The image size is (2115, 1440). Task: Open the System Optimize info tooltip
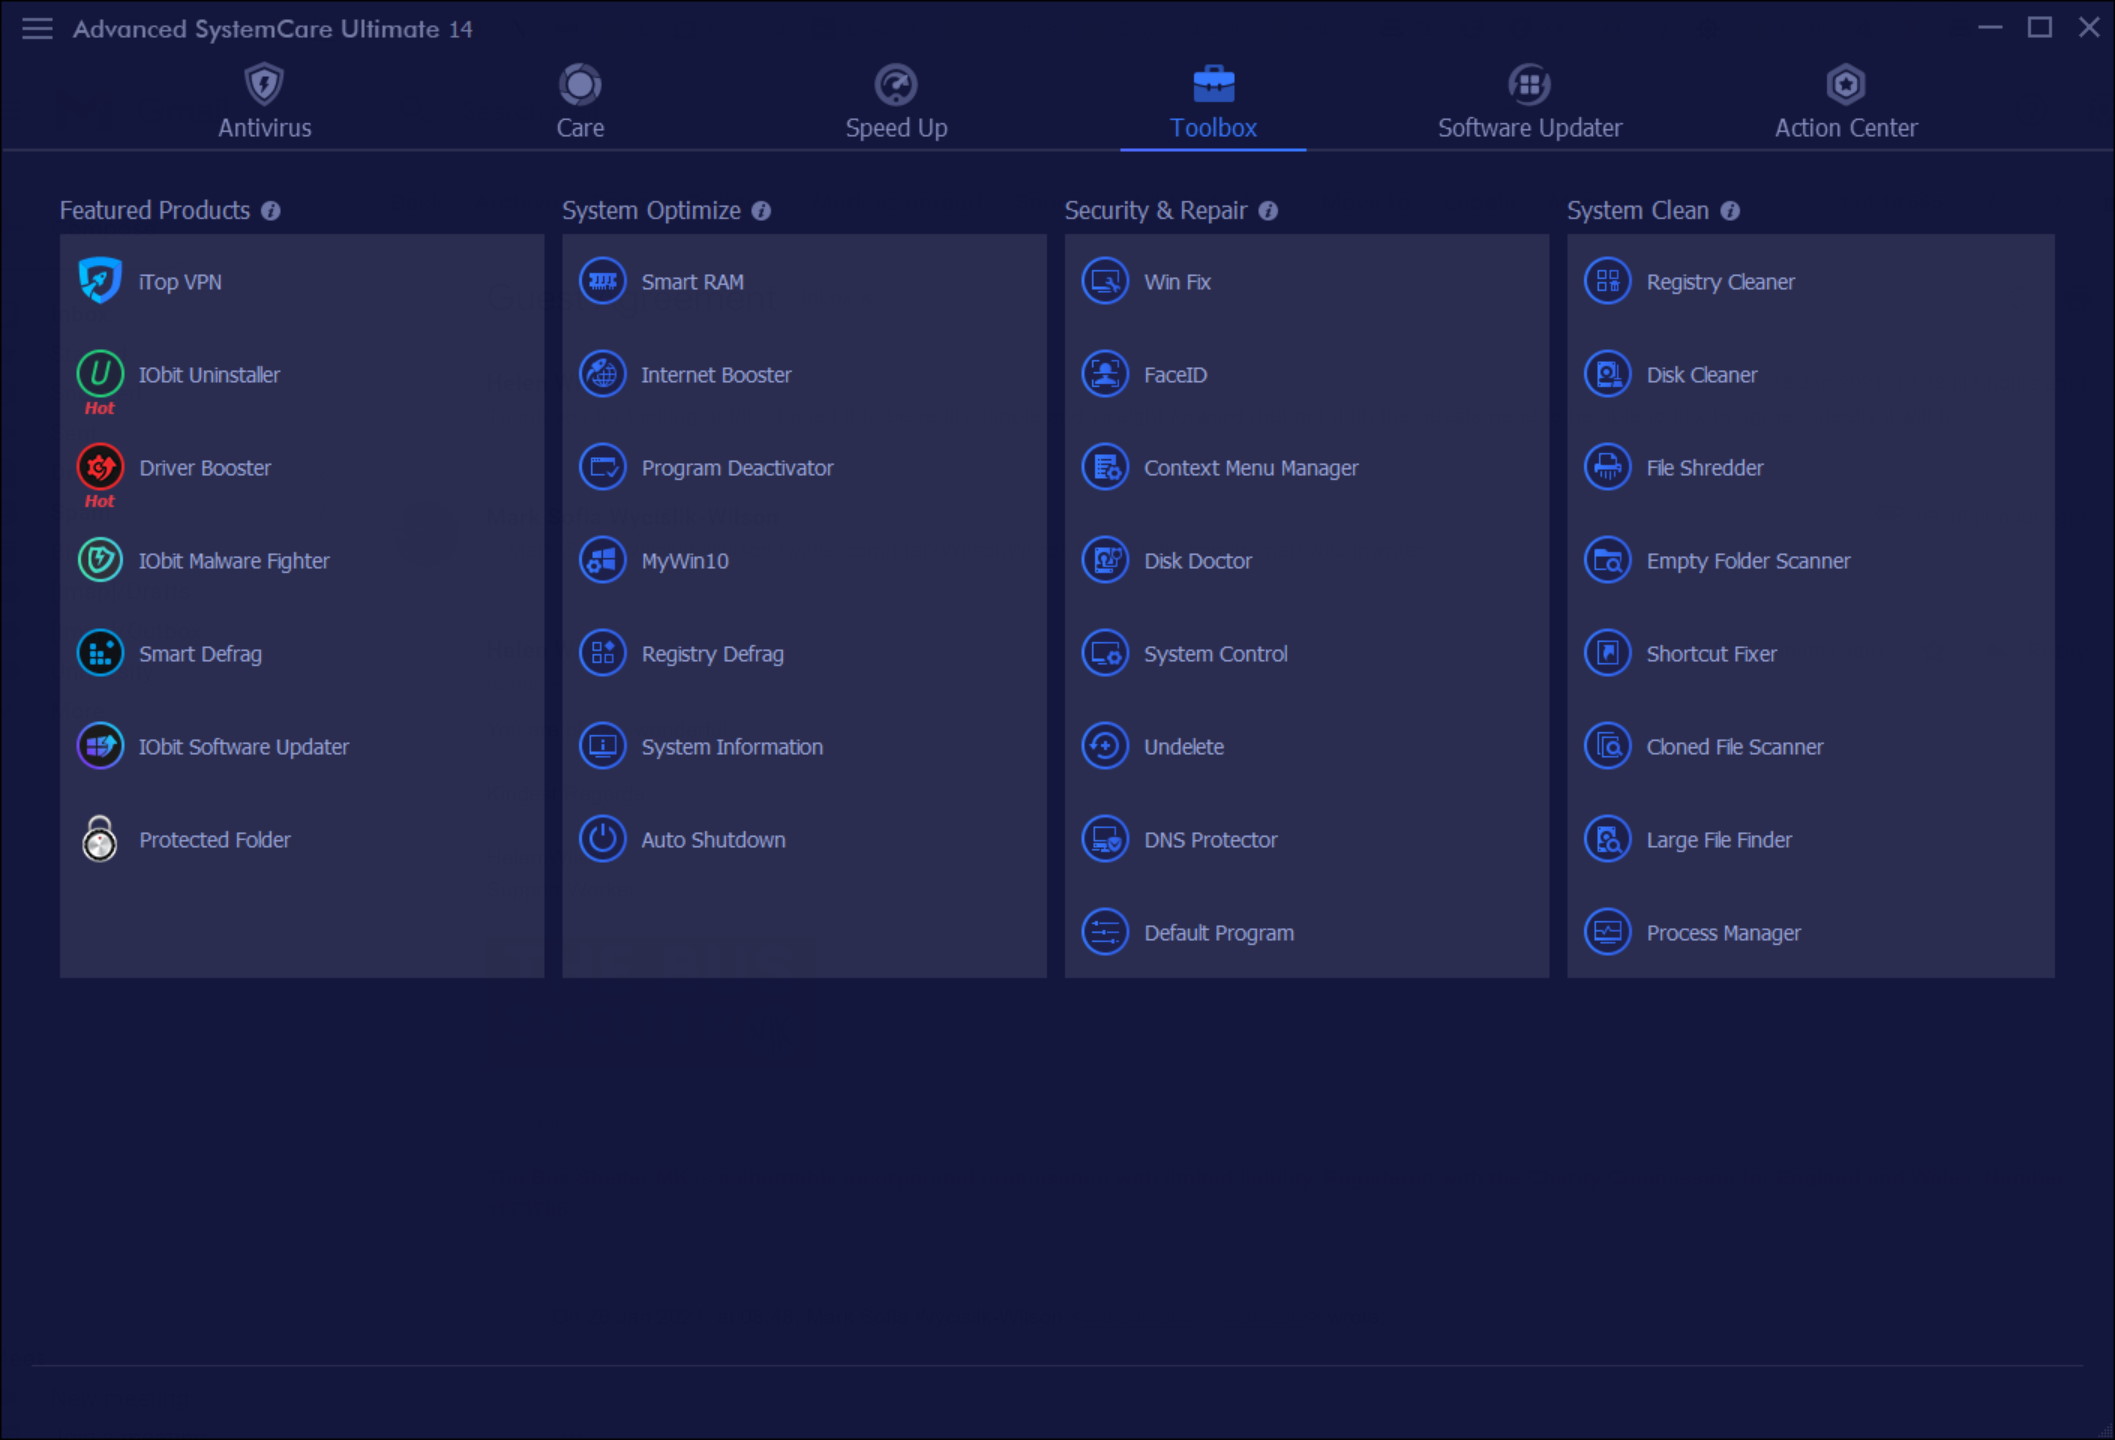[x=763, y=211]
